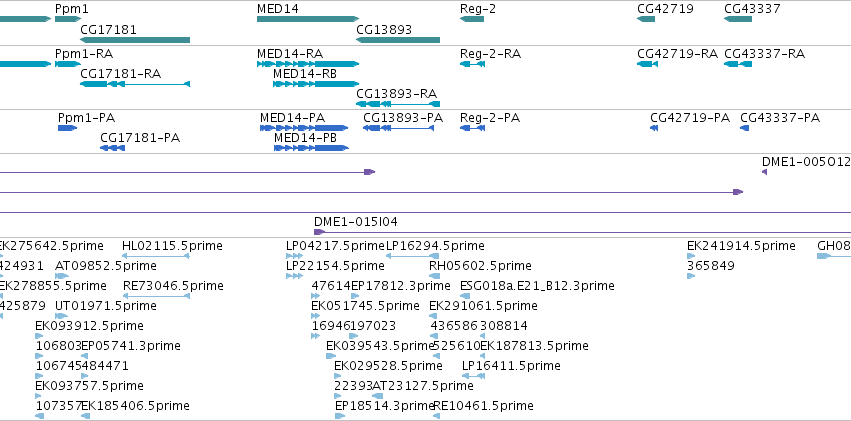Click the DME1-015I04 clone marker

(319, 232)
